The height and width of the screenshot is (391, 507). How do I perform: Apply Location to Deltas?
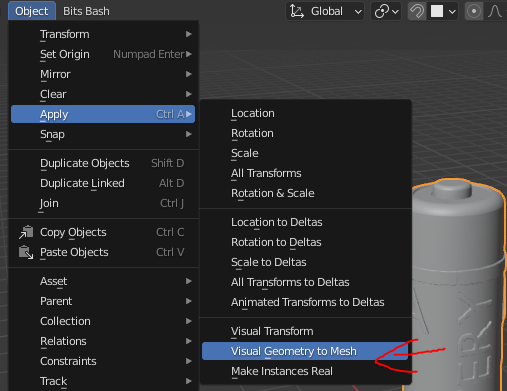pyautogui.click(x=305, y=222)
